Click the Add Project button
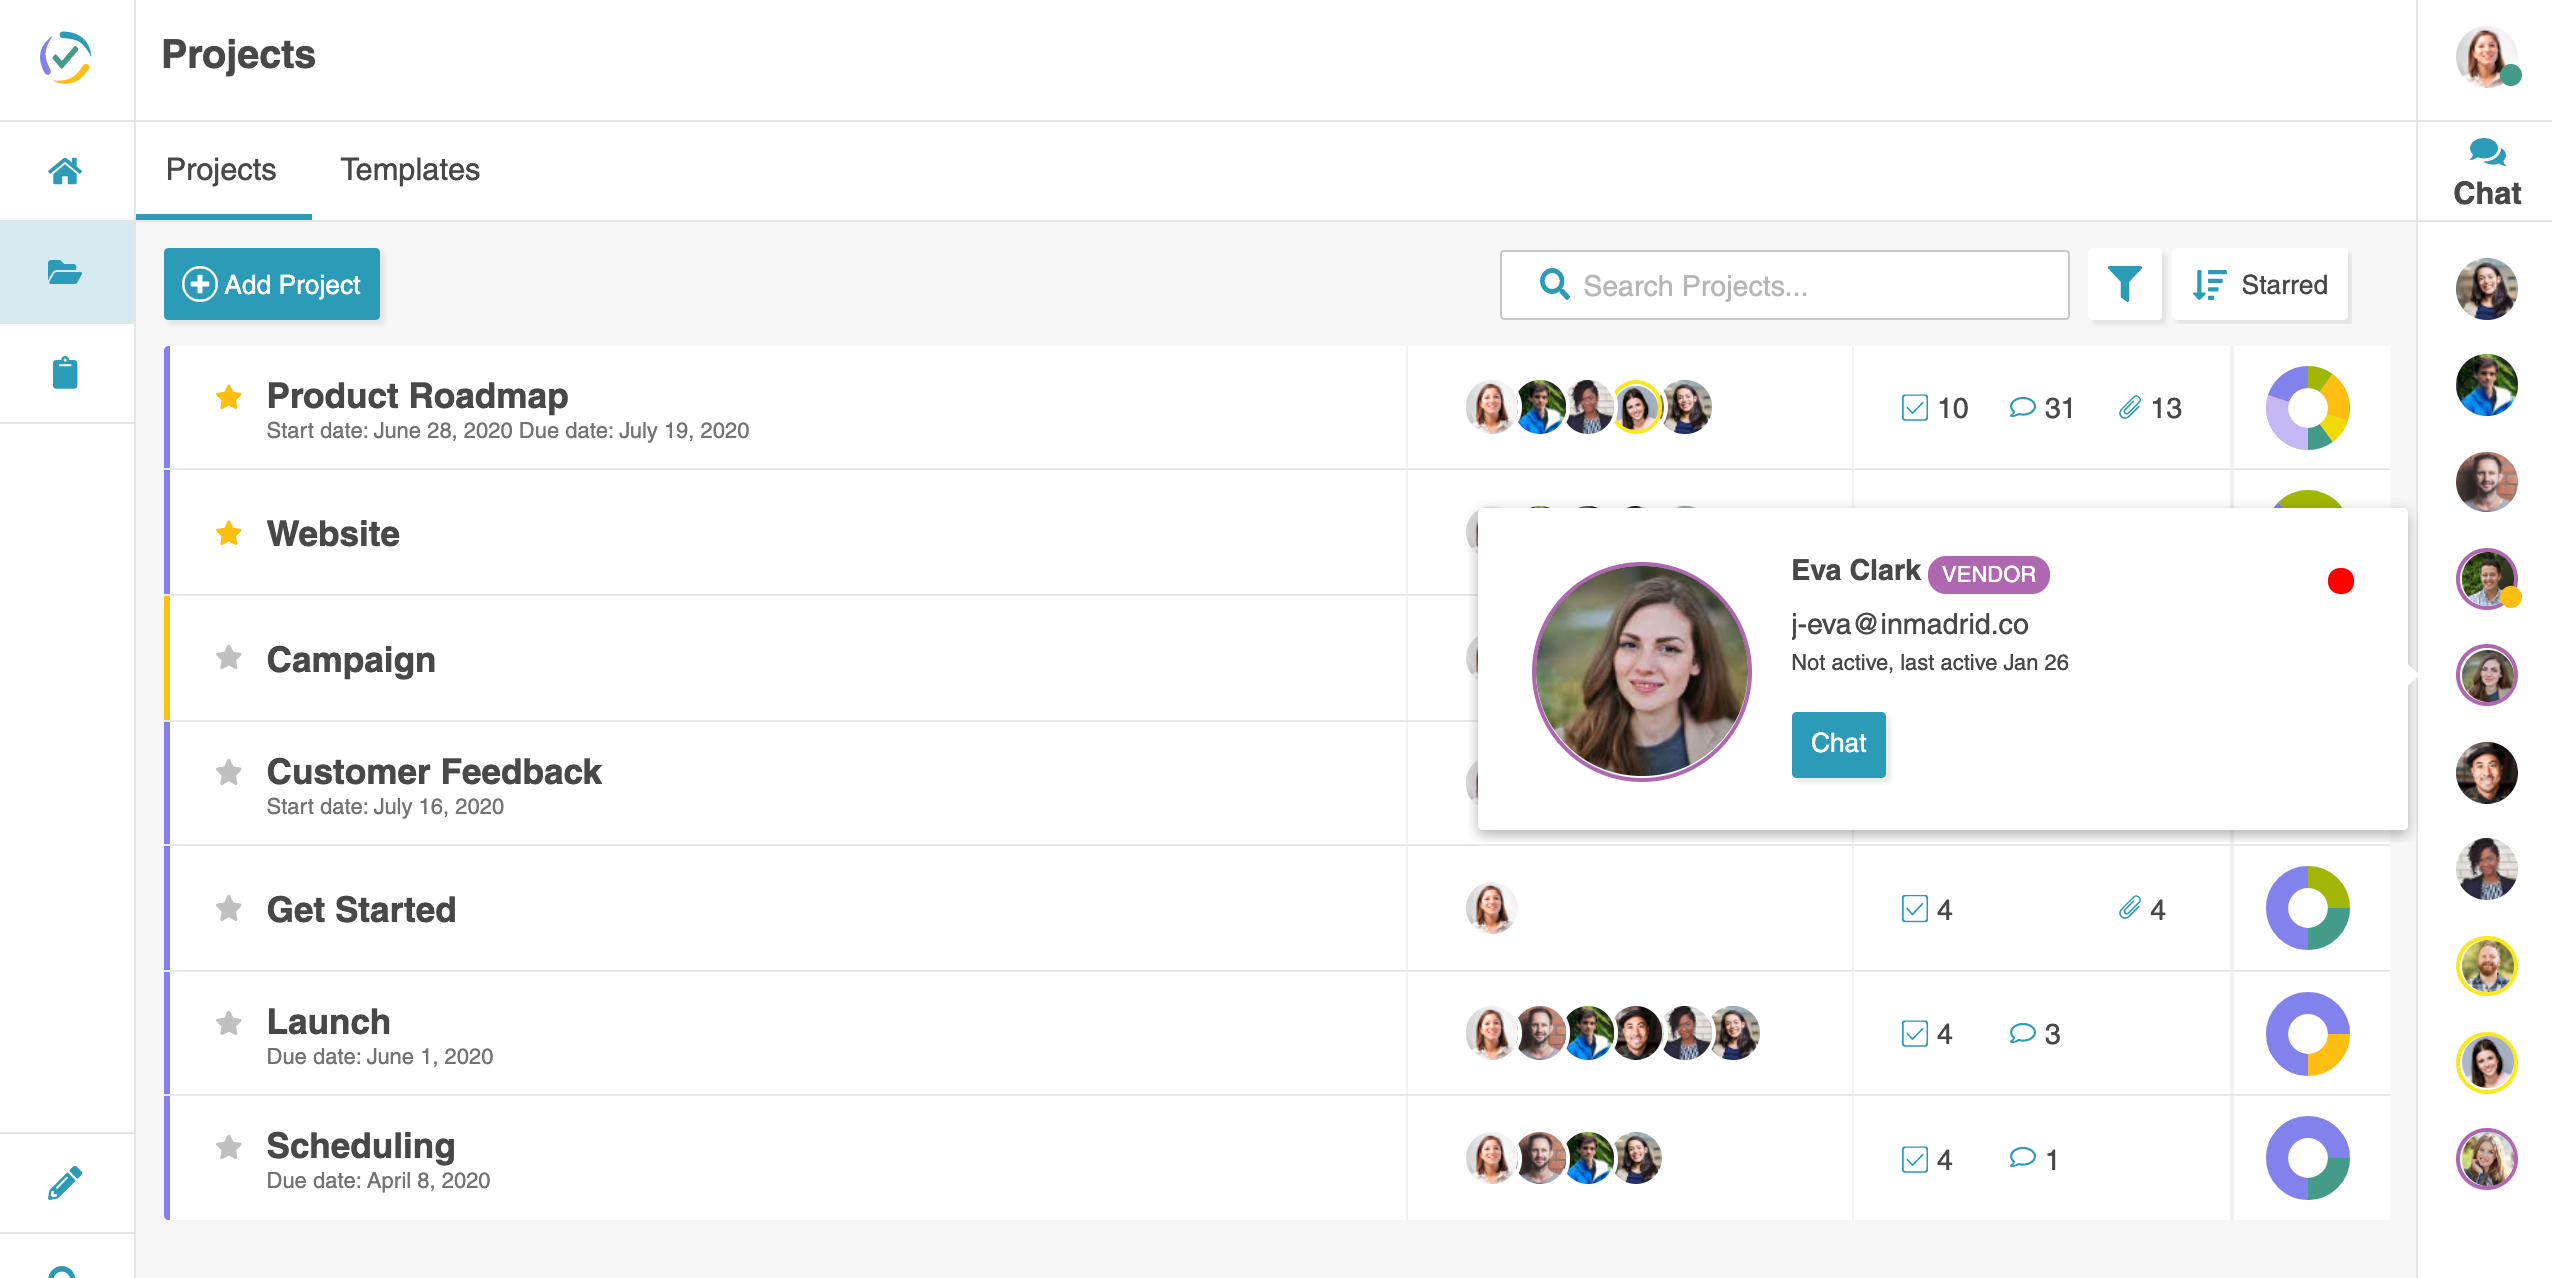Screen dimensions: 2552x1278 272,285
